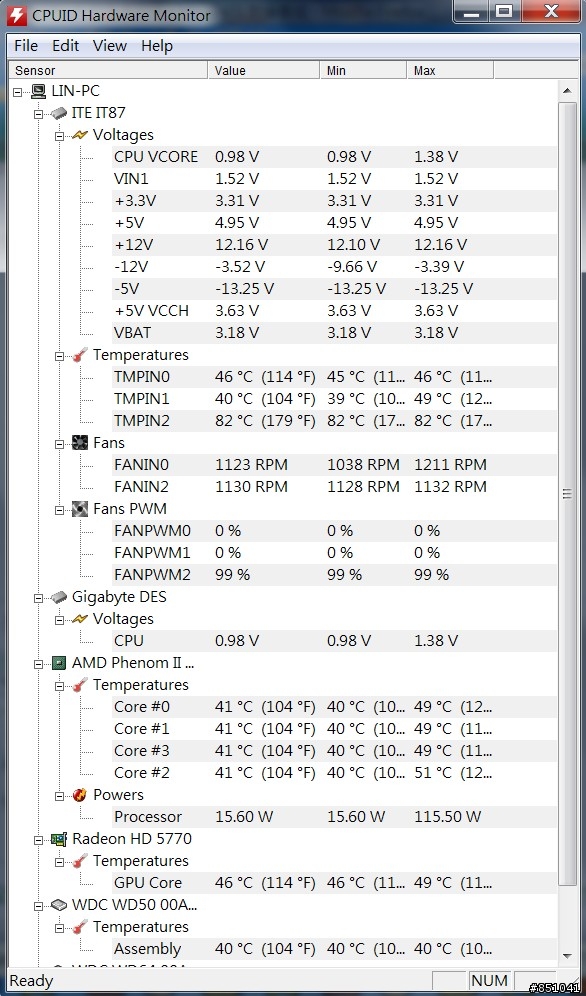Collapse the Radeon HD 5770 node
The image size is (586, 996).
point(39,840)
